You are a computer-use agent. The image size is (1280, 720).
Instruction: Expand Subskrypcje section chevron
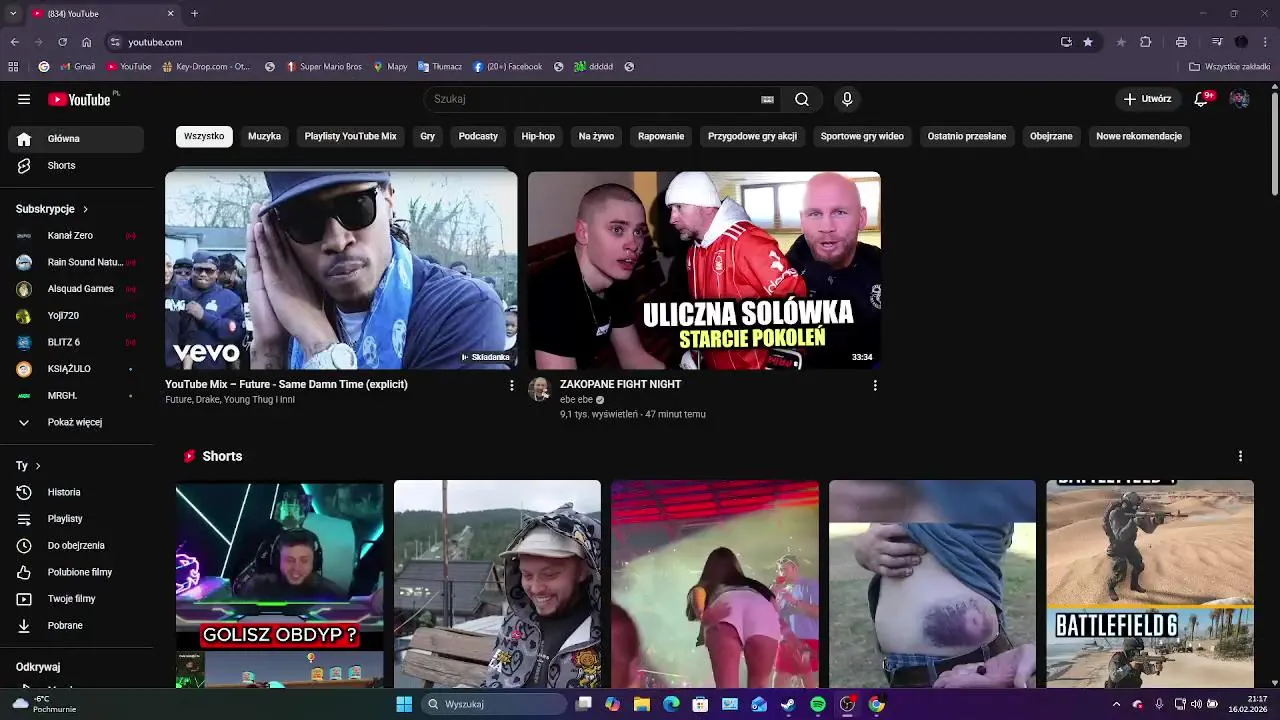85,209
